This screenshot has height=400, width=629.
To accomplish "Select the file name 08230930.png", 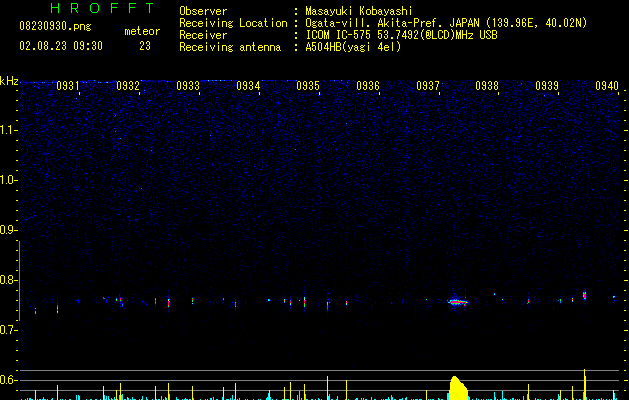I will click(55, 26).
